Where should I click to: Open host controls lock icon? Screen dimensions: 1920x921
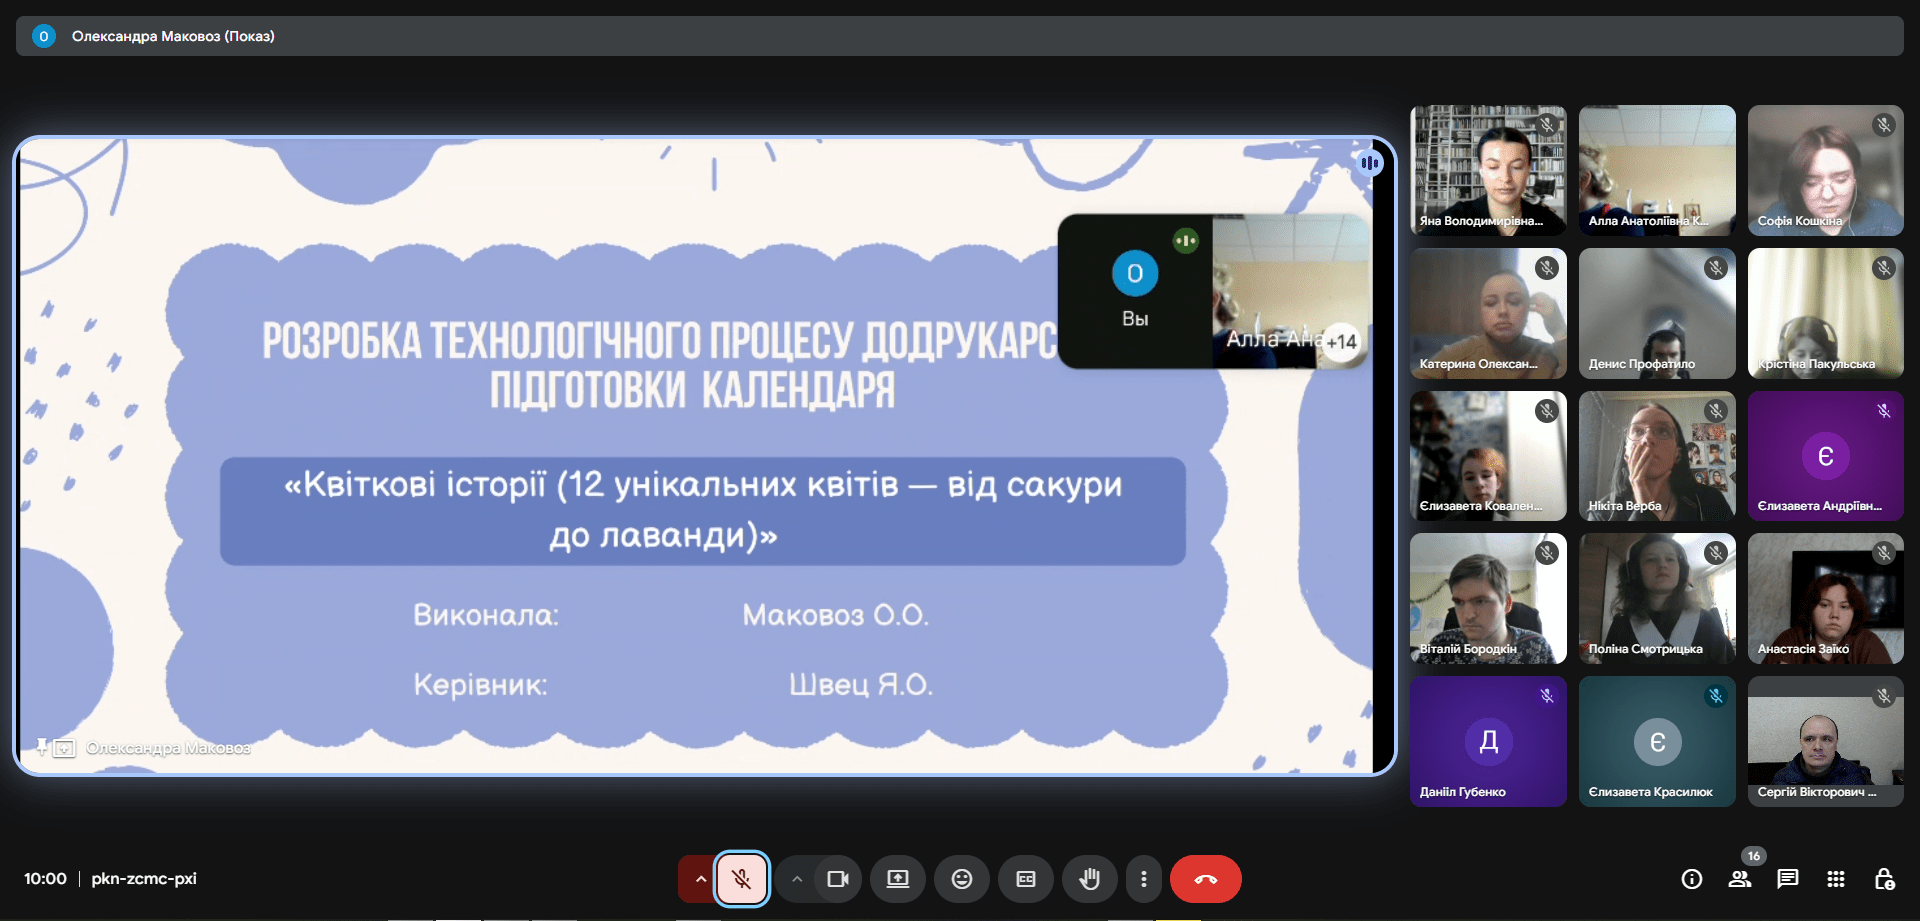(1884, 879)
